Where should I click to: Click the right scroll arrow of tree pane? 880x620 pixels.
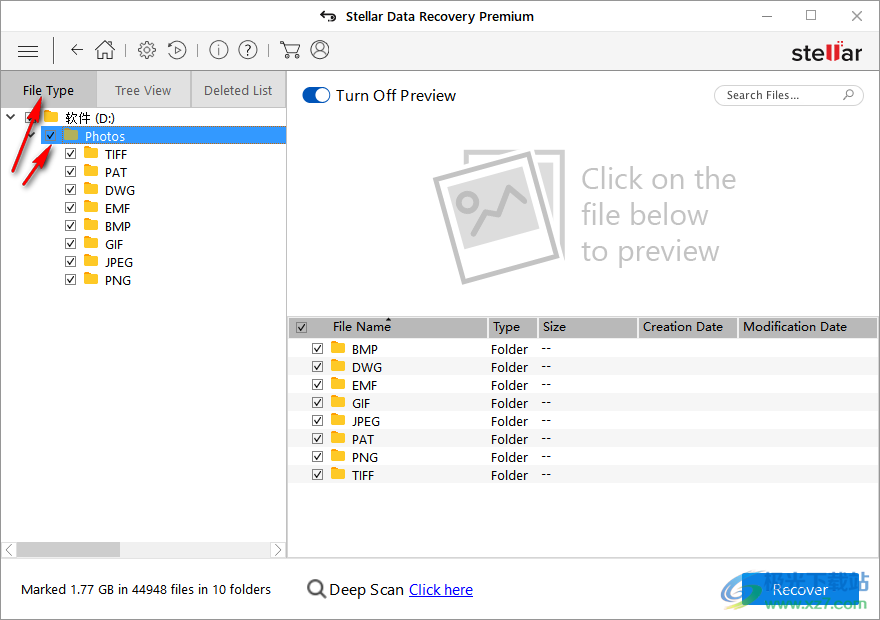278,550
